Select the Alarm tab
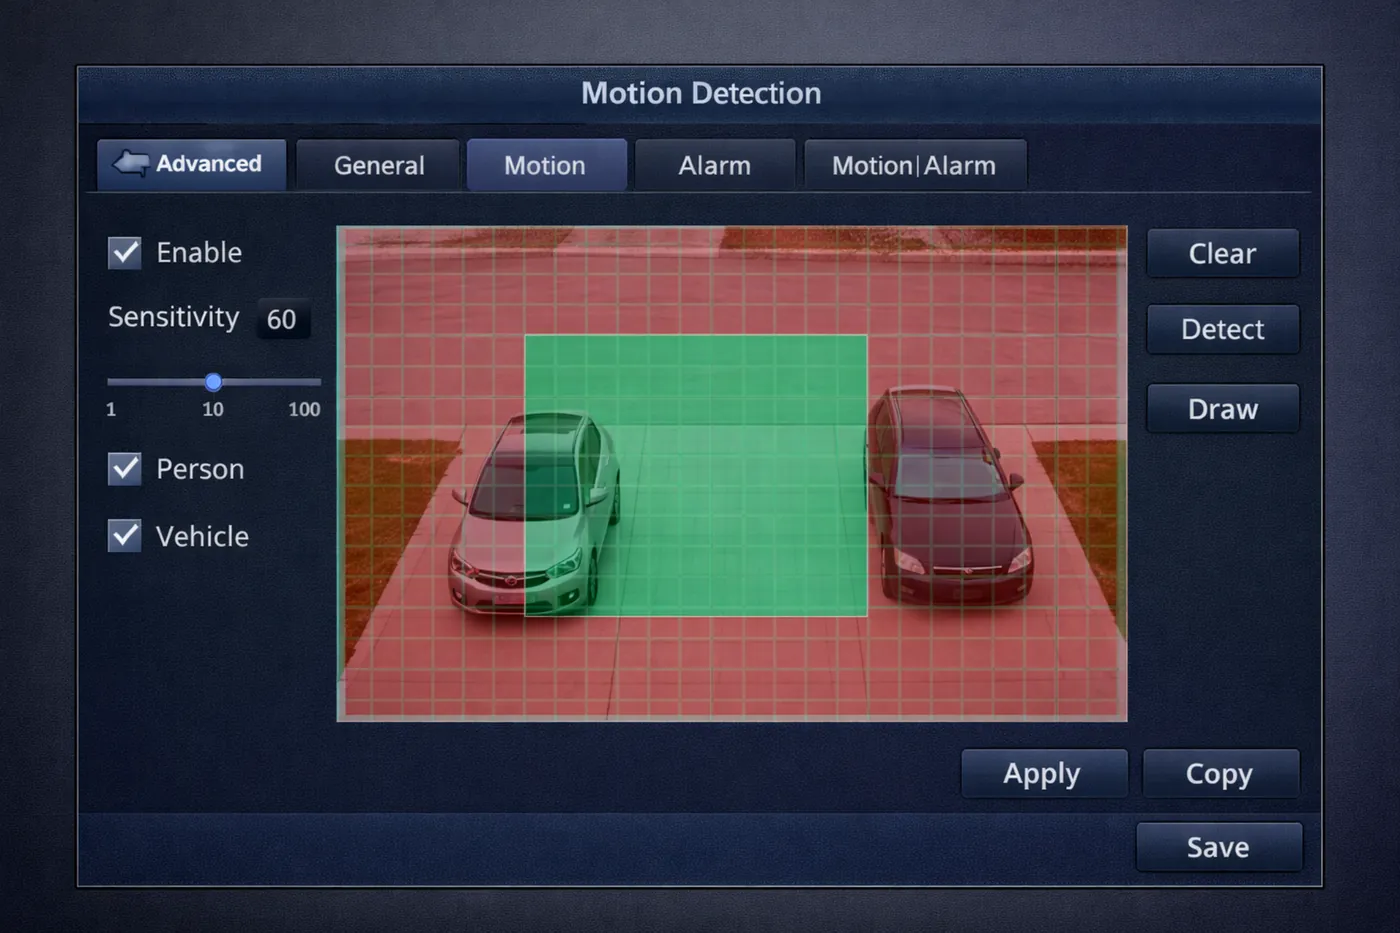Viewport: 1400px width, 933px height. (714, 165)
